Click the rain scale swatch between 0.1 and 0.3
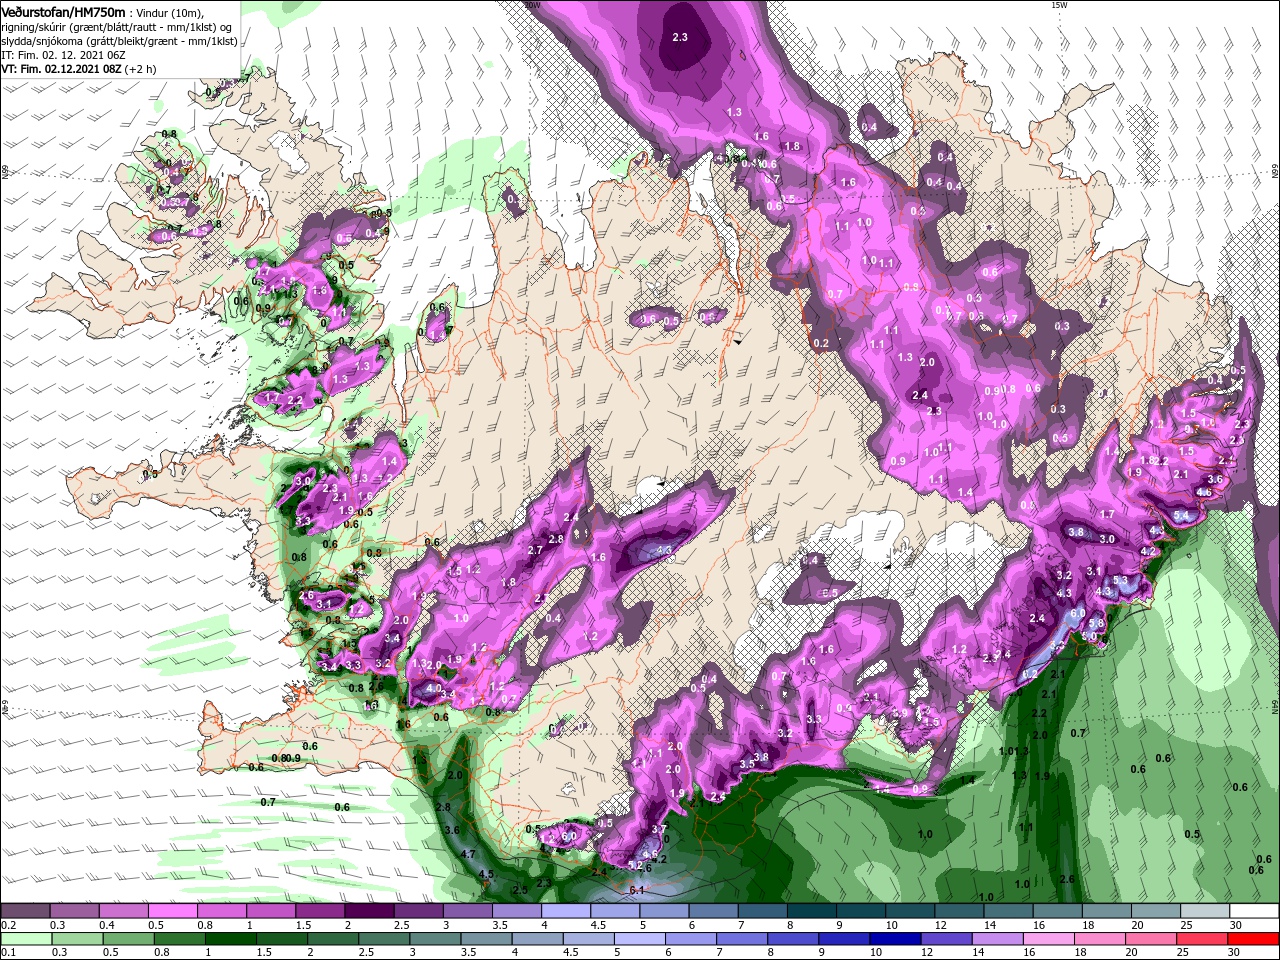1280x960 pixels. pos(25,939)
